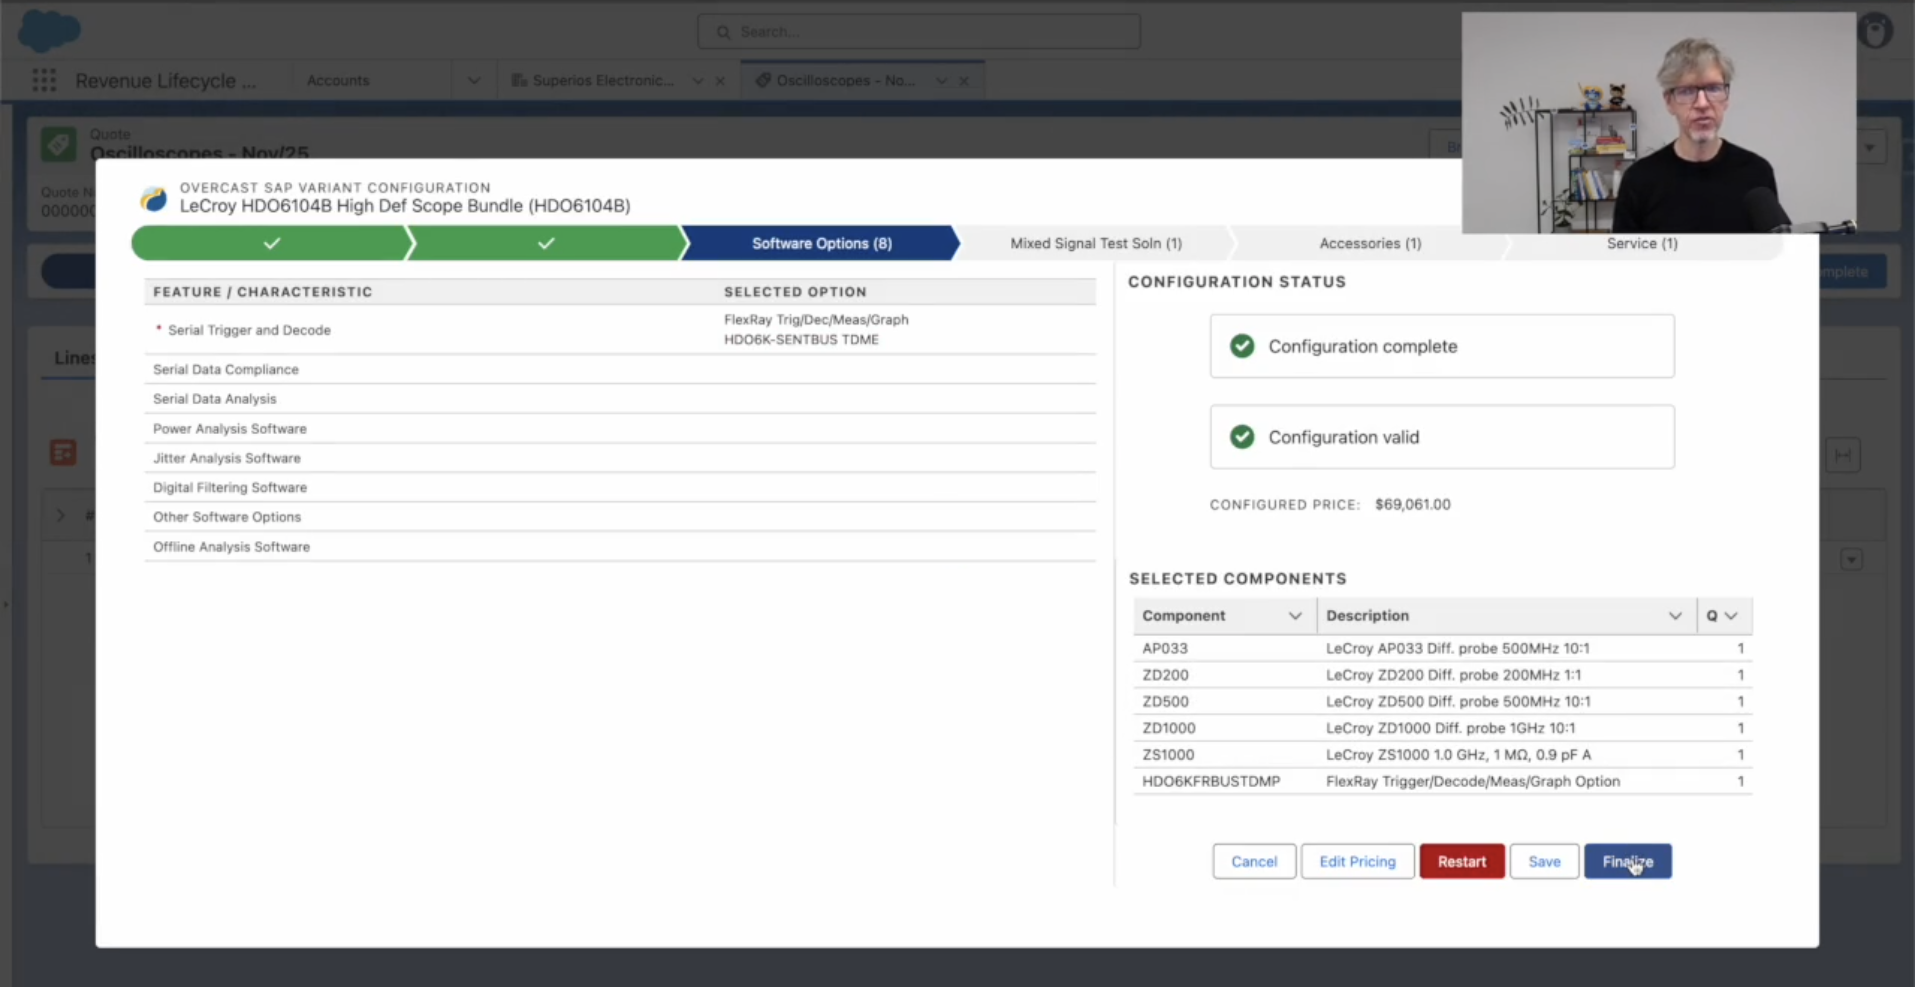The width and height of the screenshot is (1915, 987).
Task: Click the ZD500 component row
Action: pyautogui.click(x=1442, y=702)
